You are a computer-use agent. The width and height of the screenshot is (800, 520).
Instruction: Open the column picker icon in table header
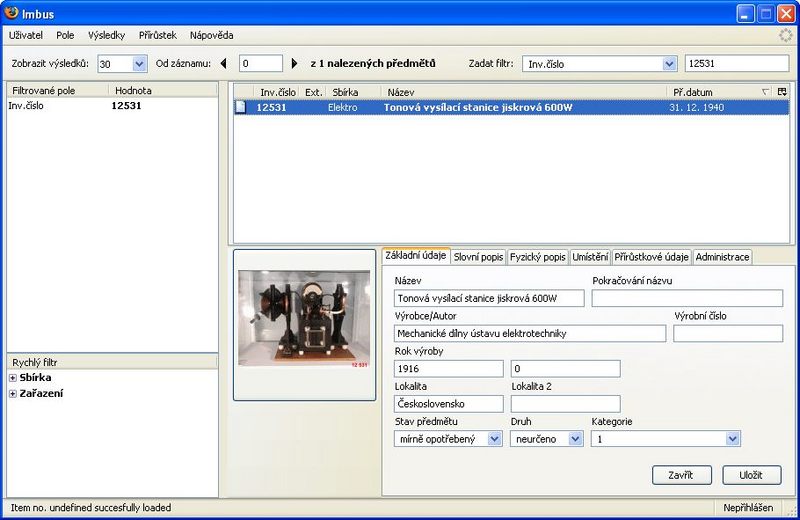782,92
